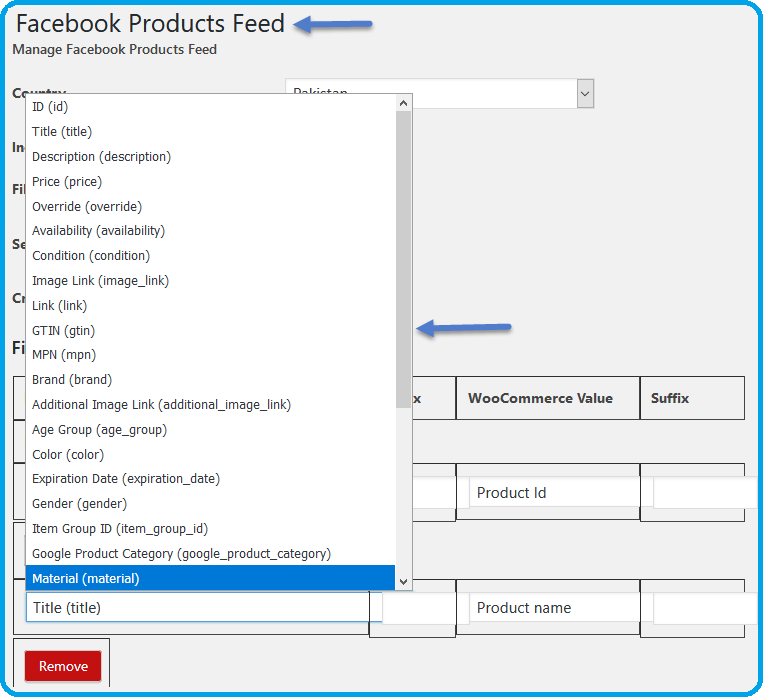Choose Title (title) in the dropdown list
Image resolution: width=763 pixels, height=697 pixels.
(x=210, y=131)
